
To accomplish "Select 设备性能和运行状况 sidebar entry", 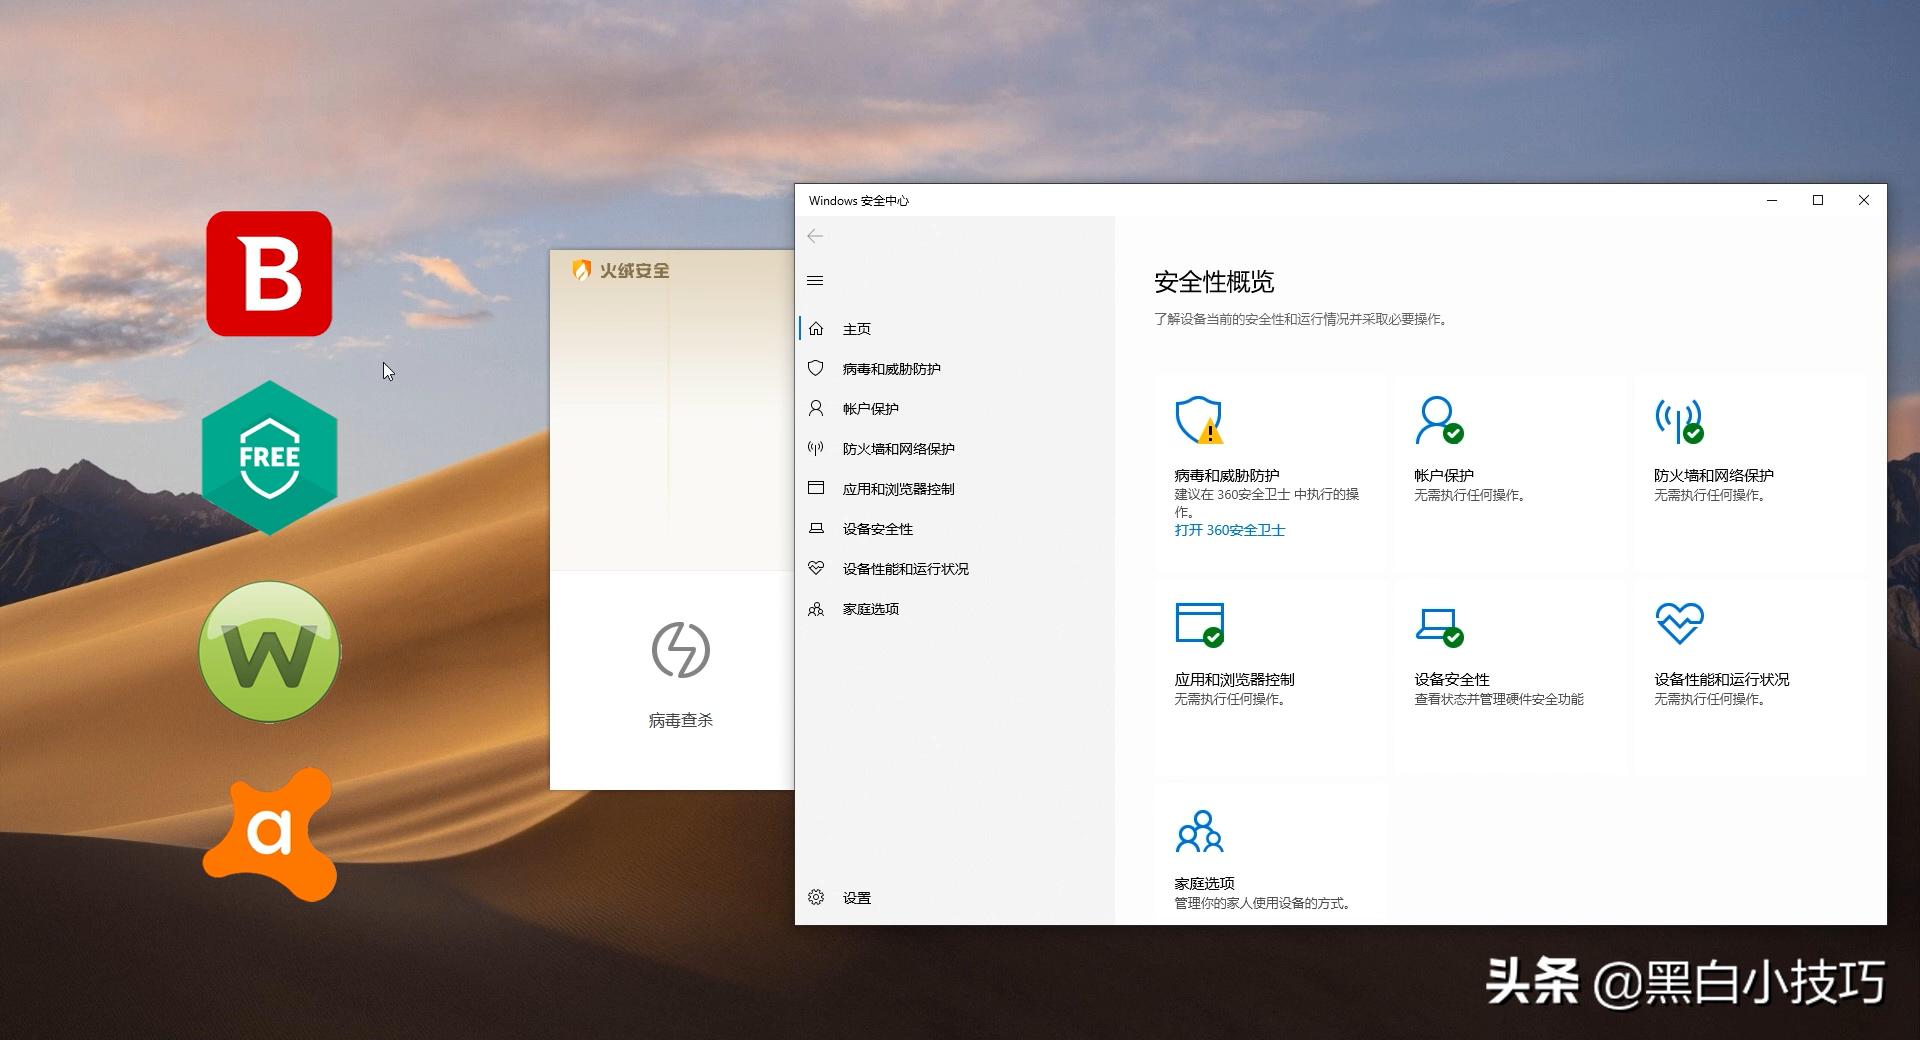I will click(x=906, y=568).
